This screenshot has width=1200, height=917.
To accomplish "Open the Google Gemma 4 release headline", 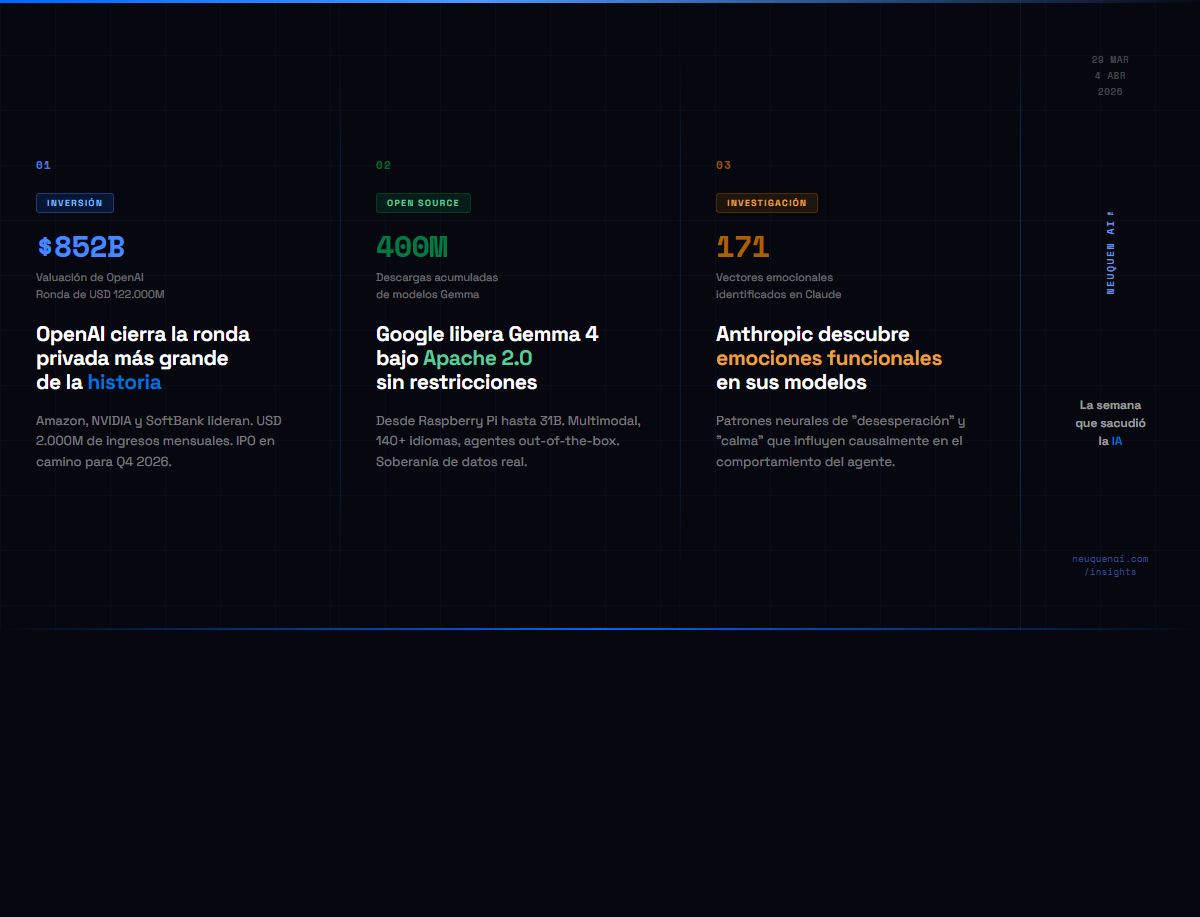I will pos(487,358).
